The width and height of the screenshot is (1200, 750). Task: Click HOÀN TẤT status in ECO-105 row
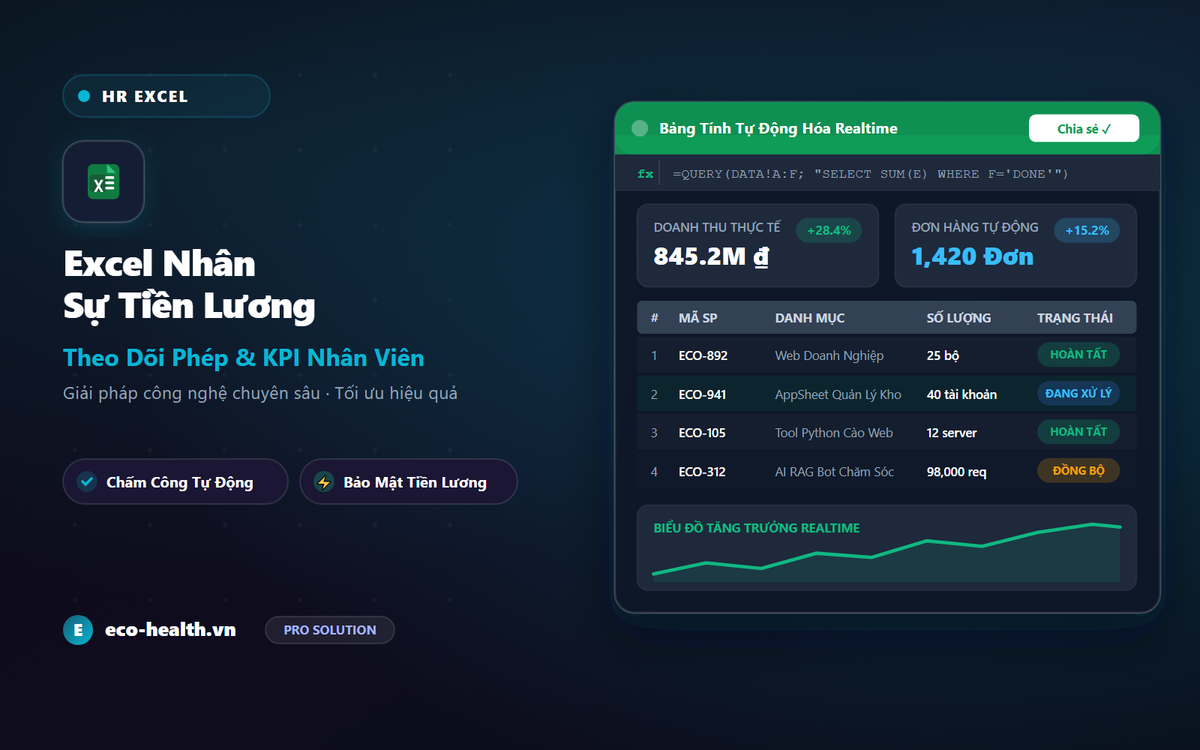[1078, 432]
